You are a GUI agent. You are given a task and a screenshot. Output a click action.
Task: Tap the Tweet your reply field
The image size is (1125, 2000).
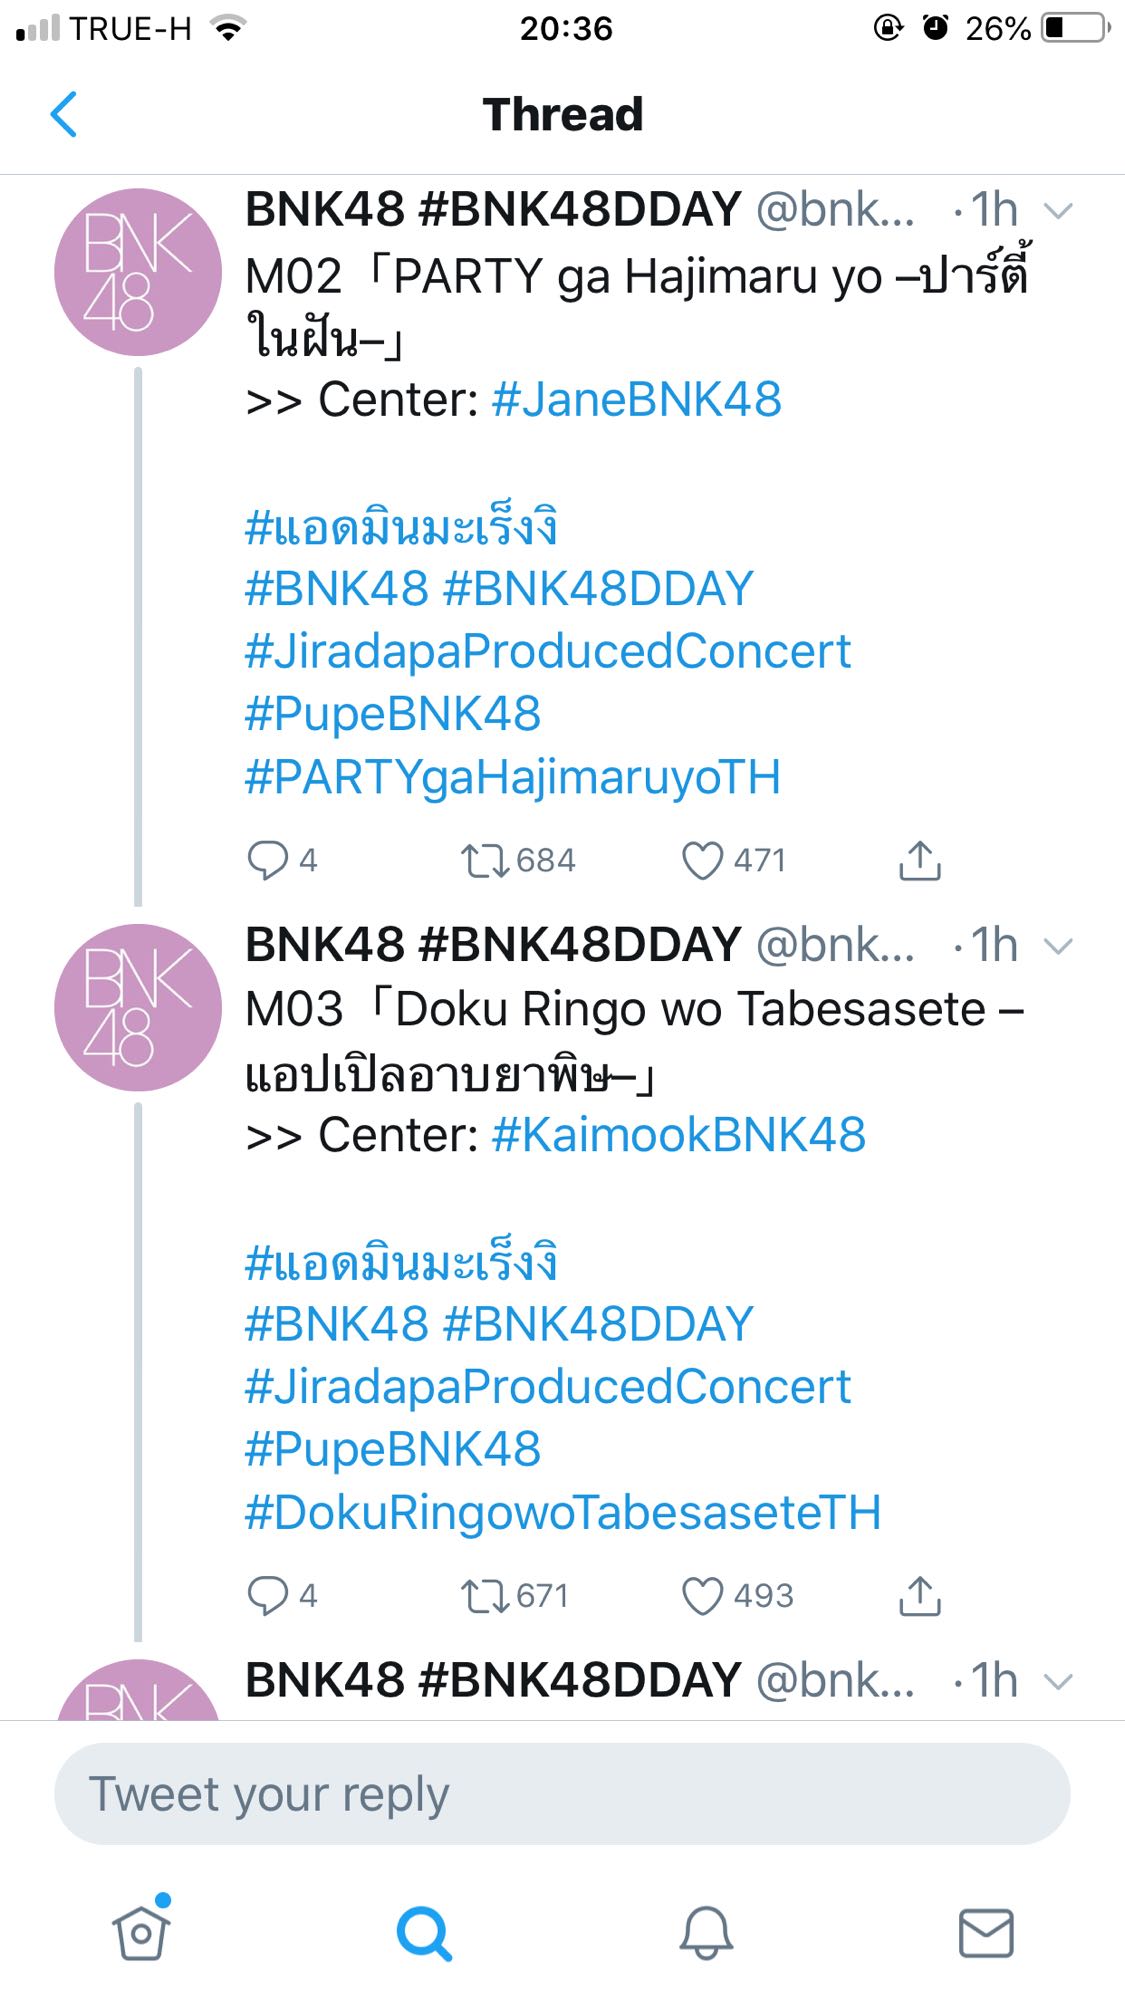(x=562, y=1794)
